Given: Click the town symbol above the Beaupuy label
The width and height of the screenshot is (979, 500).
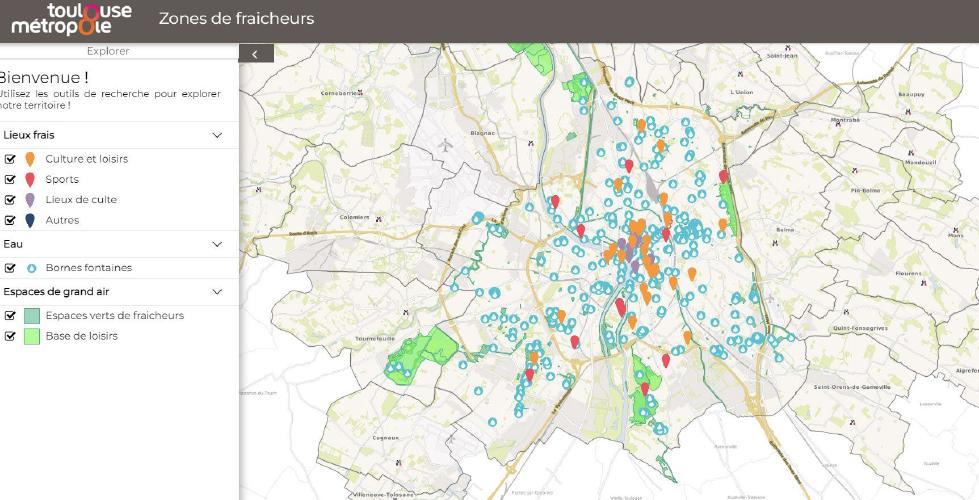Looking at the screenshot, I should point(907,112).
